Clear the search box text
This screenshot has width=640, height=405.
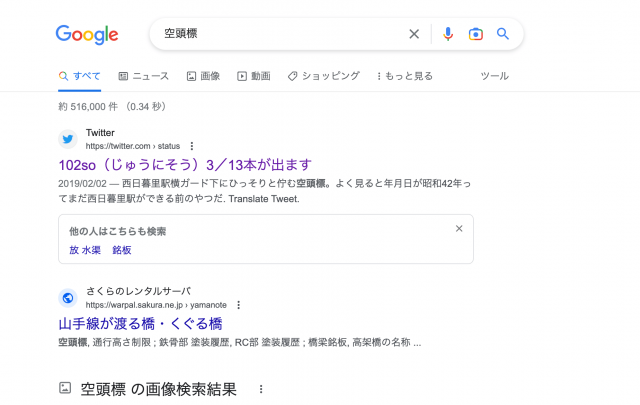pyautogui.click(x=414, y=34)
